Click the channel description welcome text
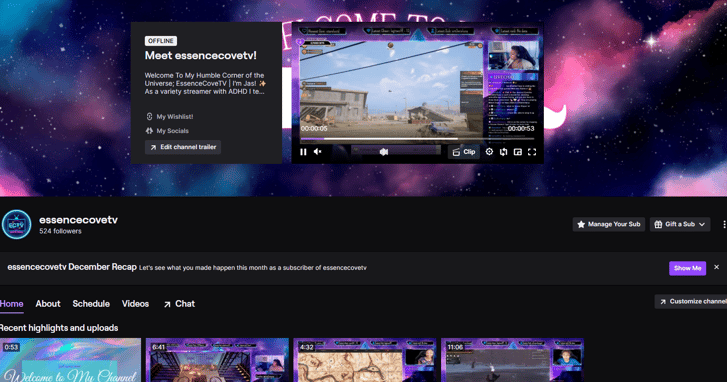The image size is (727, 382). pos(205,83)
